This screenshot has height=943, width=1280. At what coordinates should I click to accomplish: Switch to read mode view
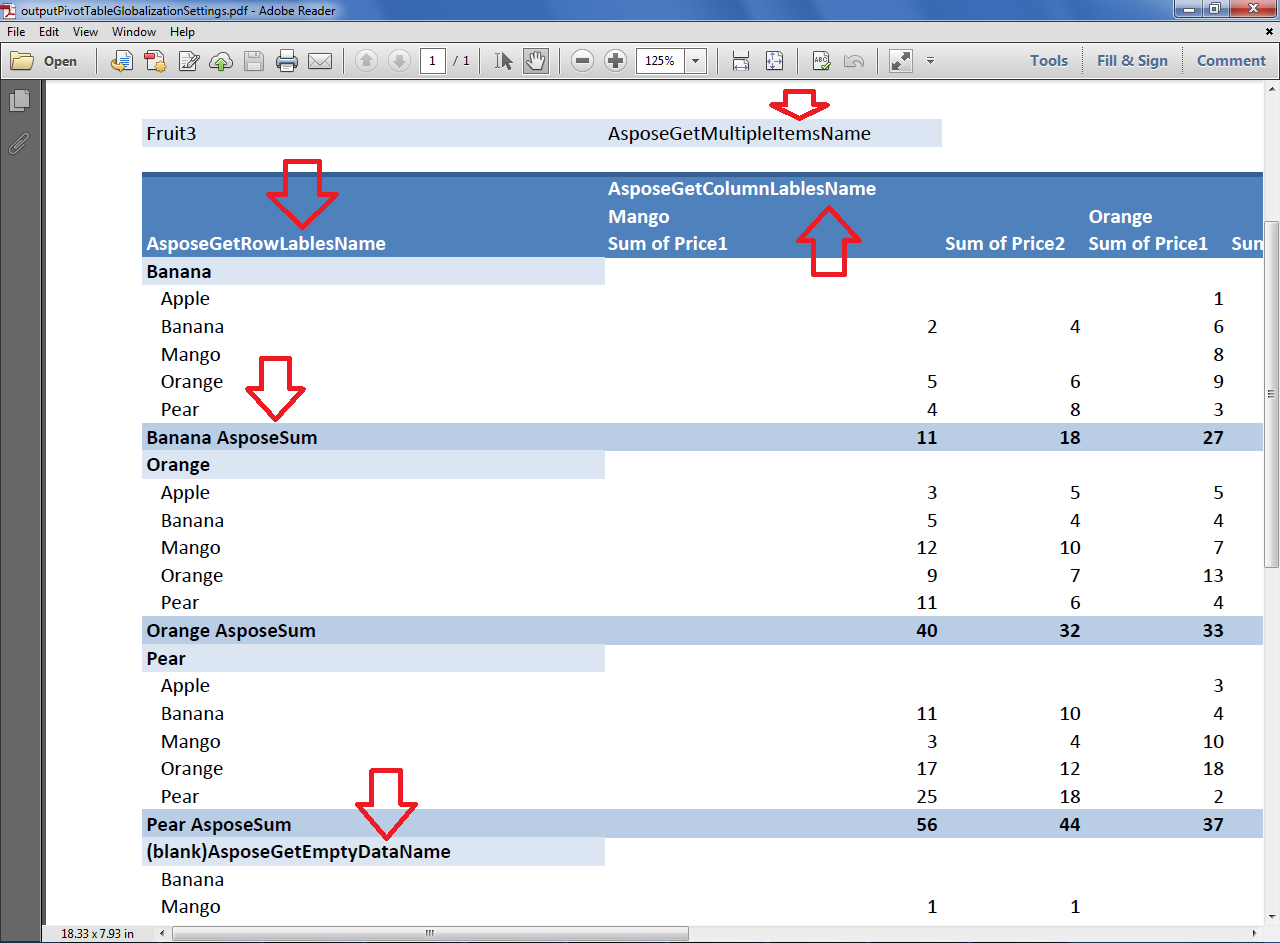[x=901, y=61]
